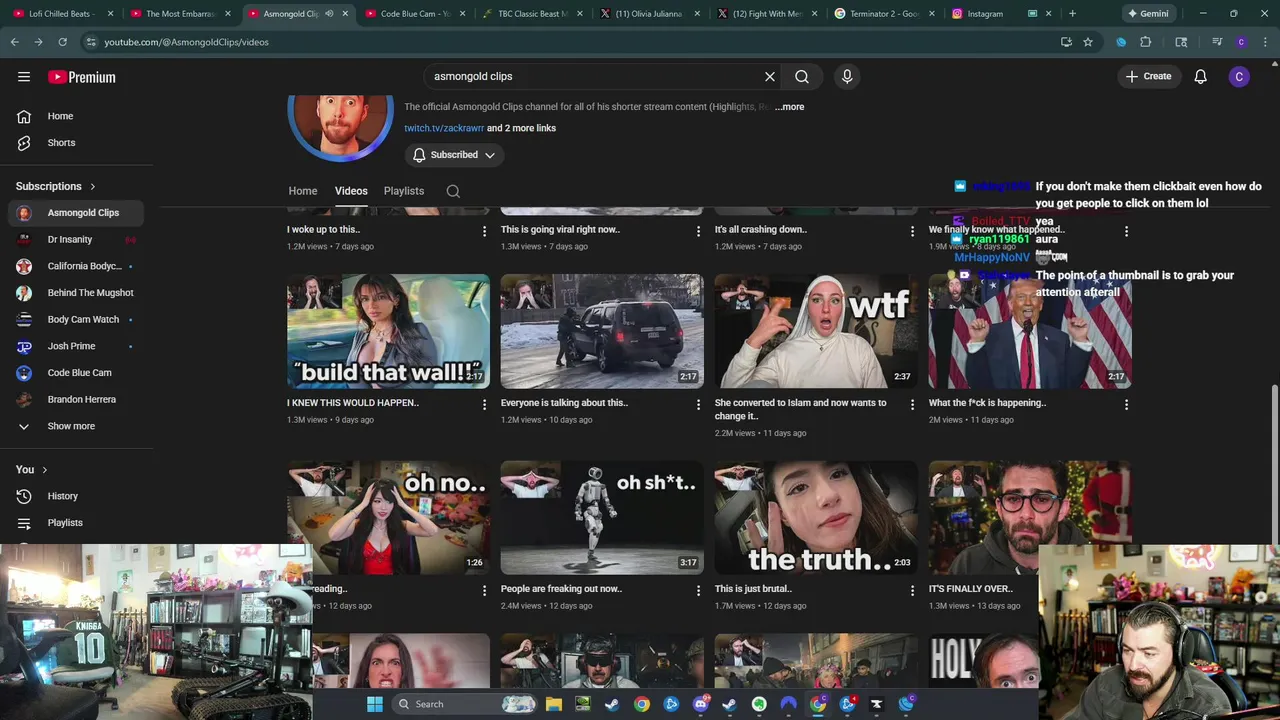Switch to the Code Blue Cam tab
The width and height of the screenshot is (1280, 720).
415,14
